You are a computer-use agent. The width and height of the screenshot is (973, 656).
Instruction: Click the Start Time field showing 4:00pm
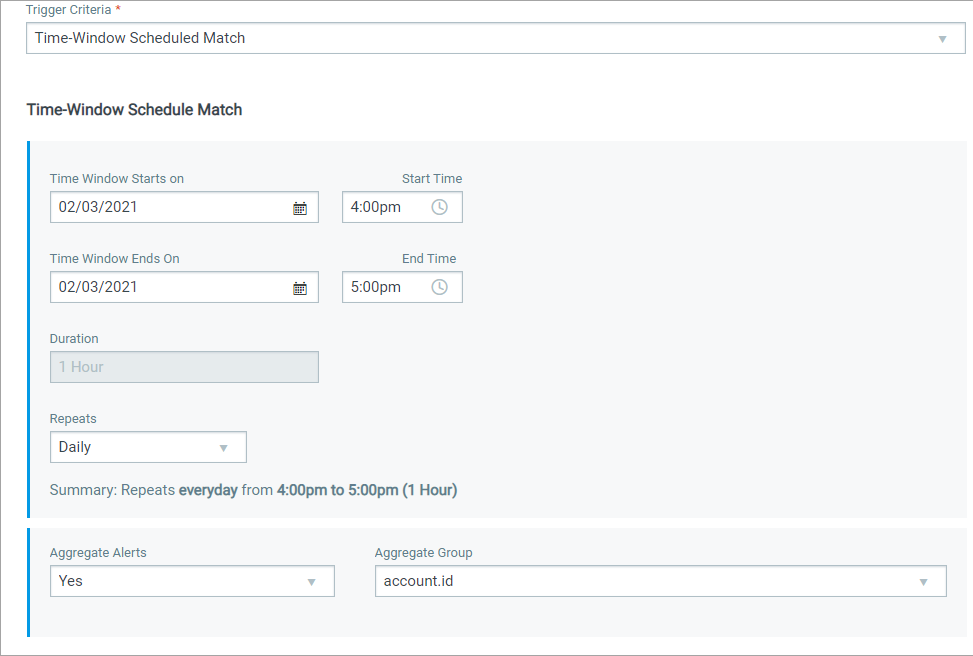[402, 207]
